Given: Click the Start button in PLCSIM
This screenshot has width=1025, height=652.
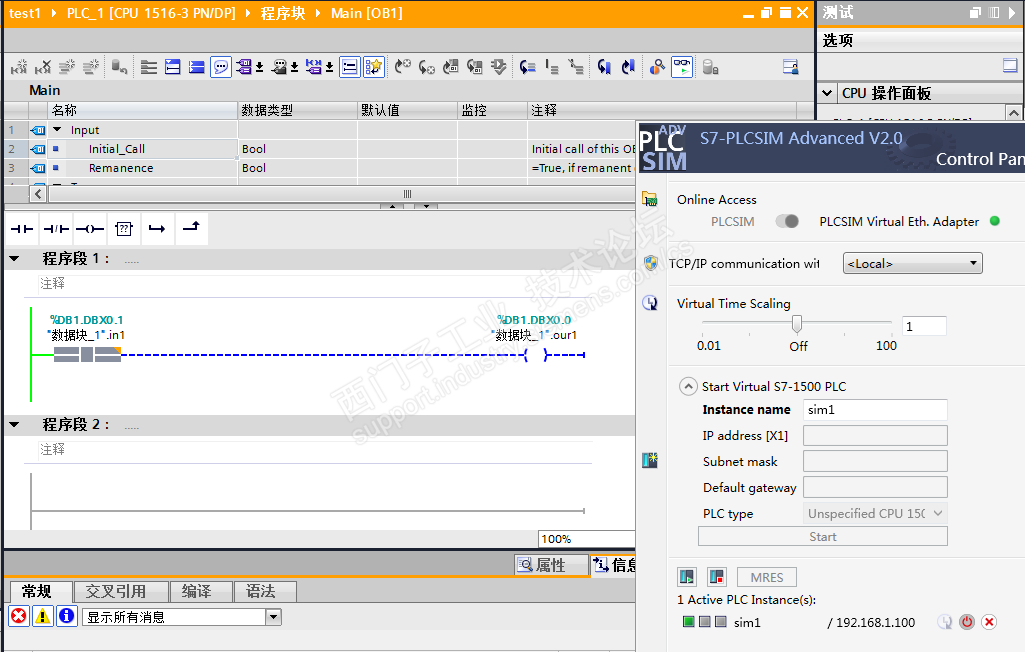Looking at the screenshot, I should click(x=822, y=536).
